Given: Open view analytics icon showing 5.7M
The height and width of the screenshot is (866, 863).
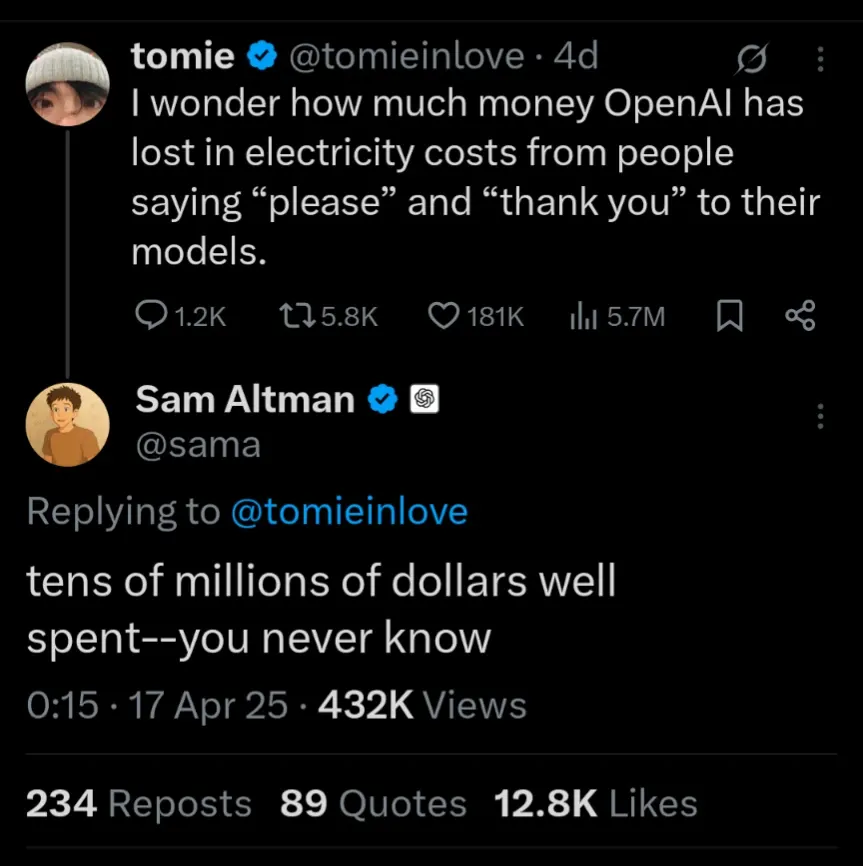Looking at the screenshot, I should tap(583, 316).
